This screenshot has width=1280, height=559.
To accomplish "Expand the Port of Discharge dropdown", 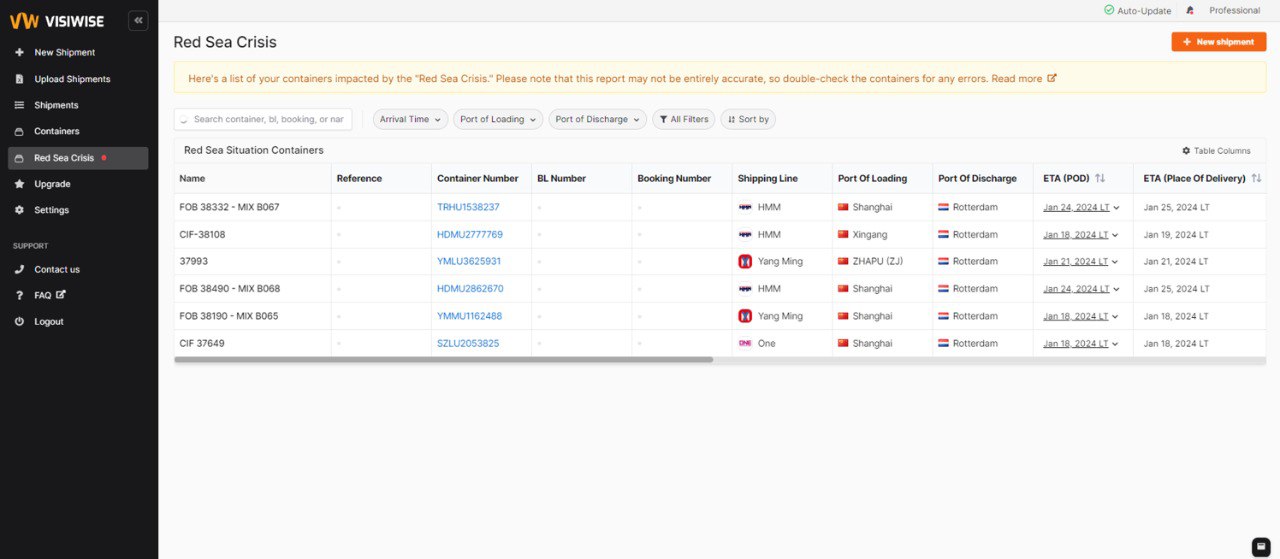I will point(597,119).
